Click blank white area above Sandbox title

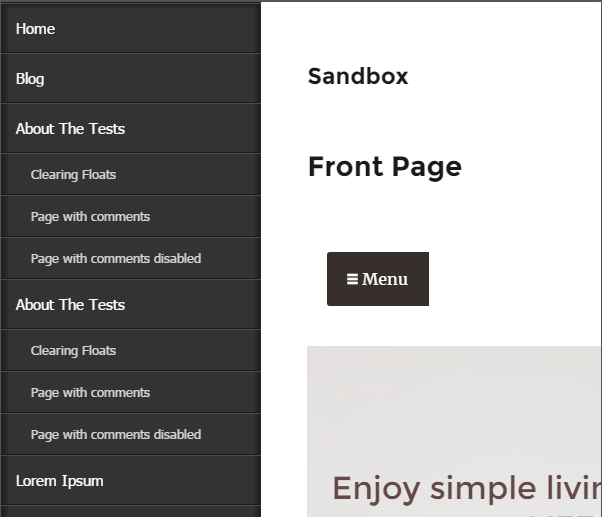pos(430,31)
